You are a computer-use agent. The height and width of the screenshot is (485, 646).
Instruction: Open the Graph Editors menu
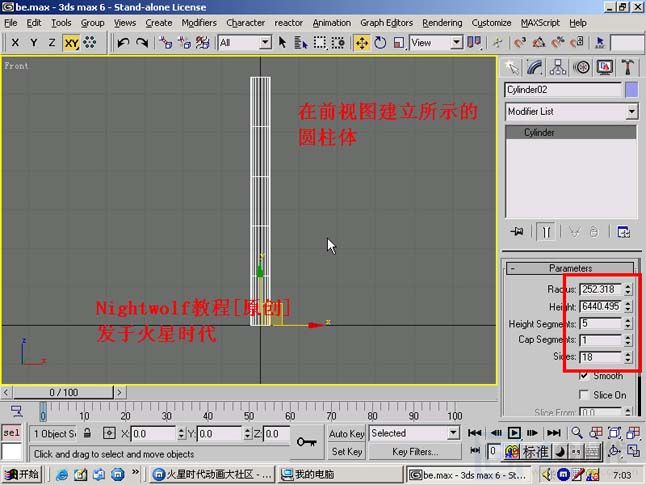(386, 23)
